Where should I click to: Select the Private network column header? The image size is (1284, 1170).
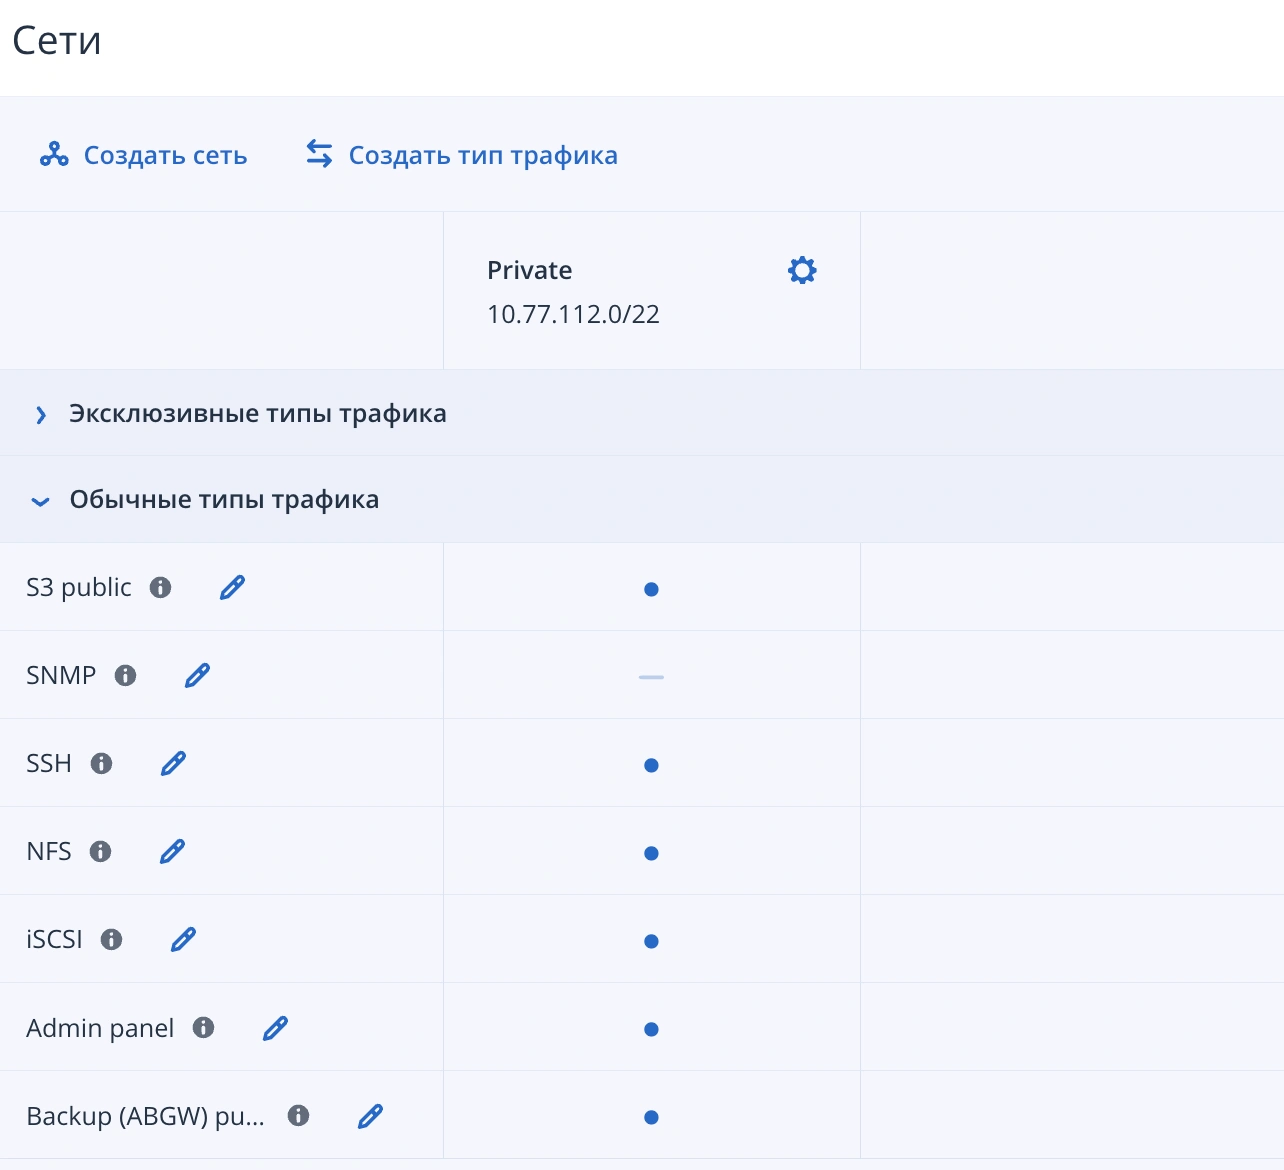point(530,270)
